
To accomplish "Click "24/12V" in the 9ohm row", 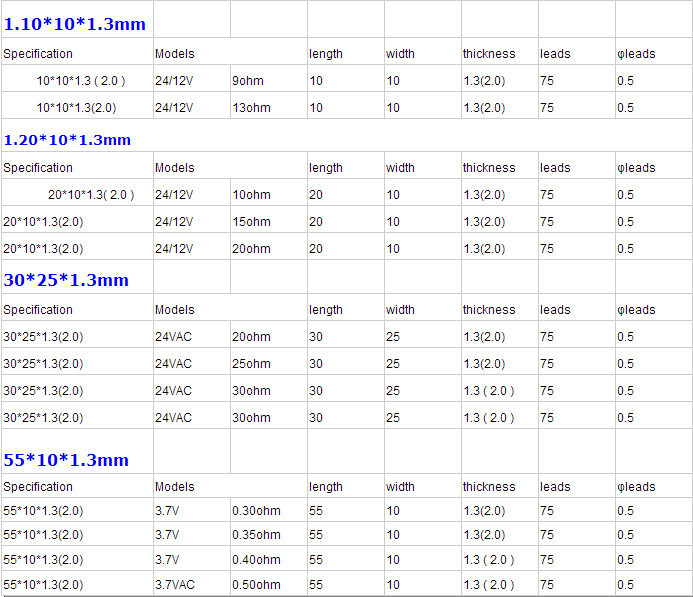I will pyautogui.click(x=174, y=81).
